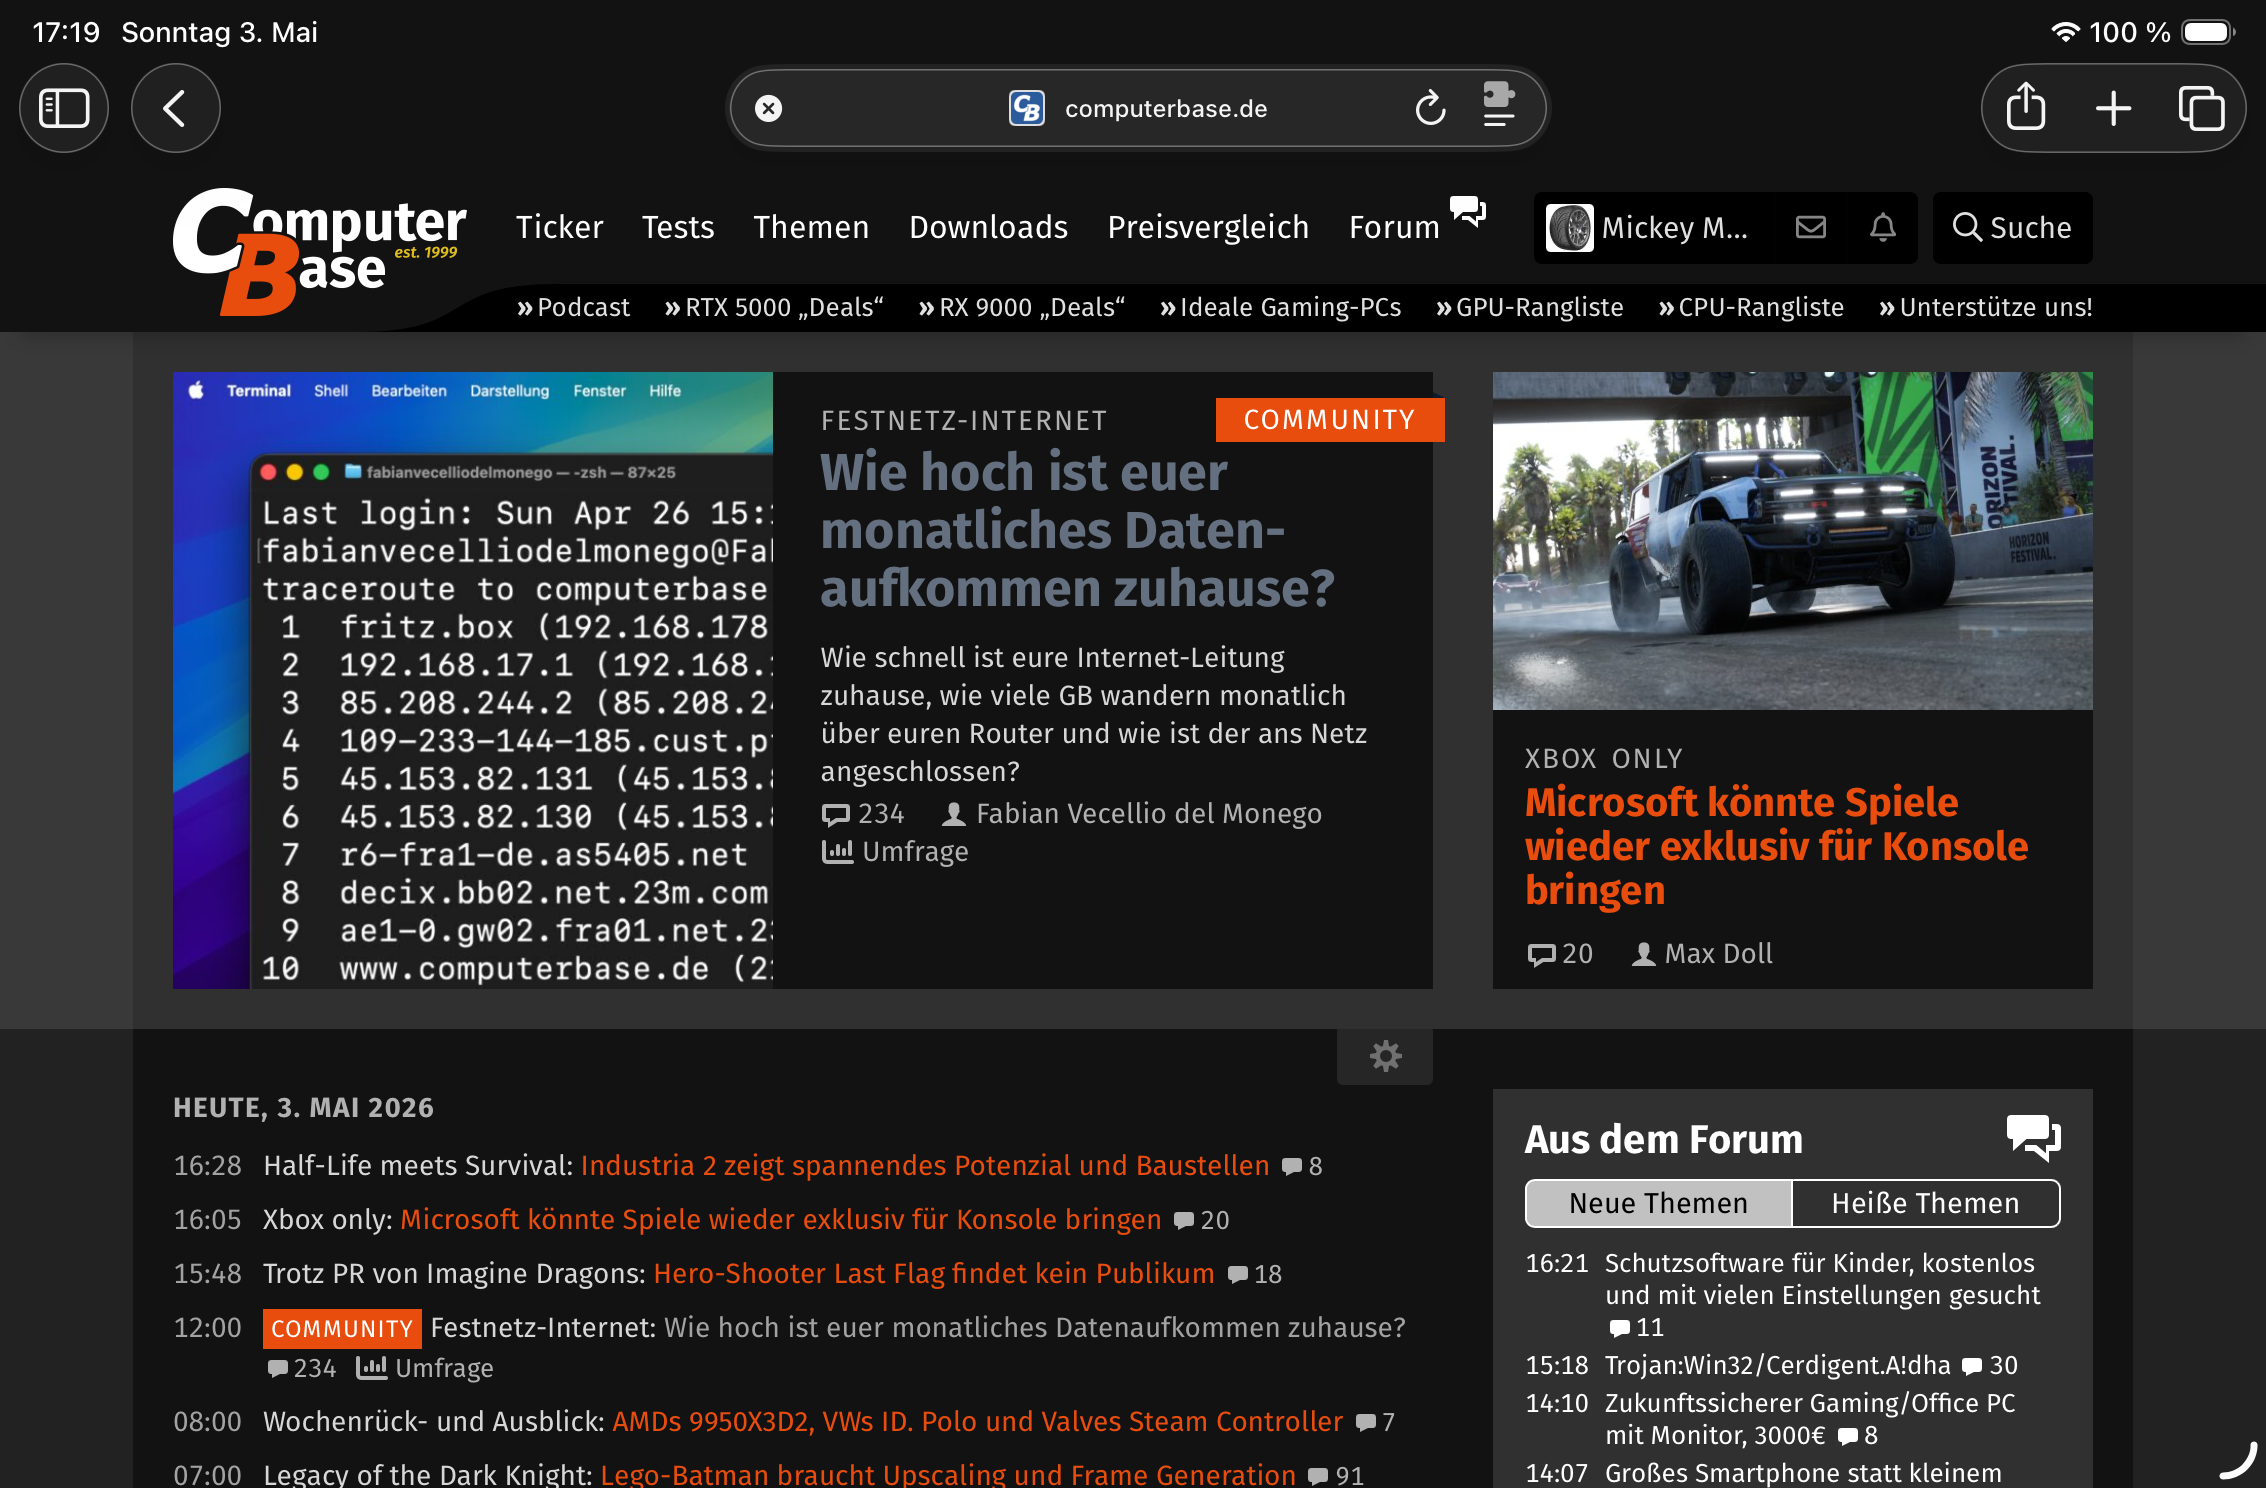Open the Terminal traceroute article thumbnail
Screen dimensions: 2266x1488
coord(473,680)
